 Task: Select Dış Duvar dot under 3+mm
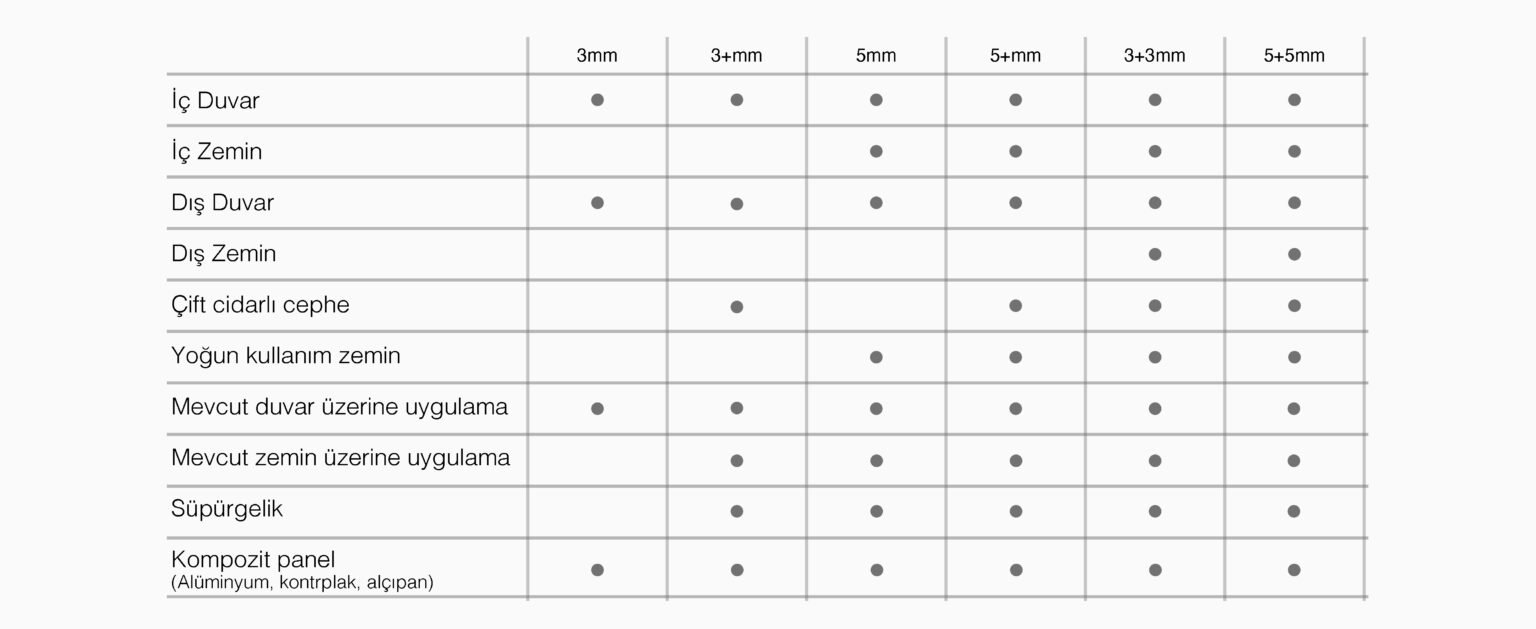[x=737, y=203]
